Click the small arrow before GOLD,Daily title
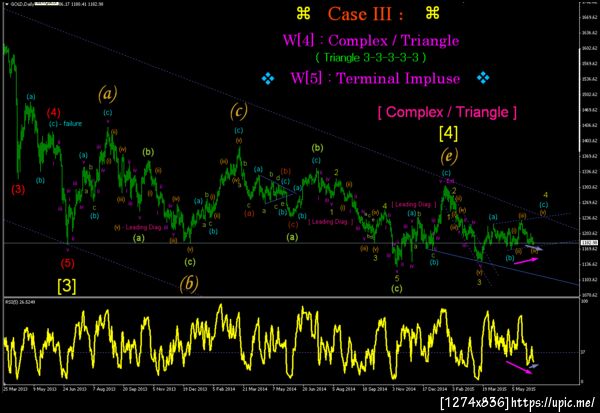The width and height of the screenshot is (600, 413). [7, 4]
